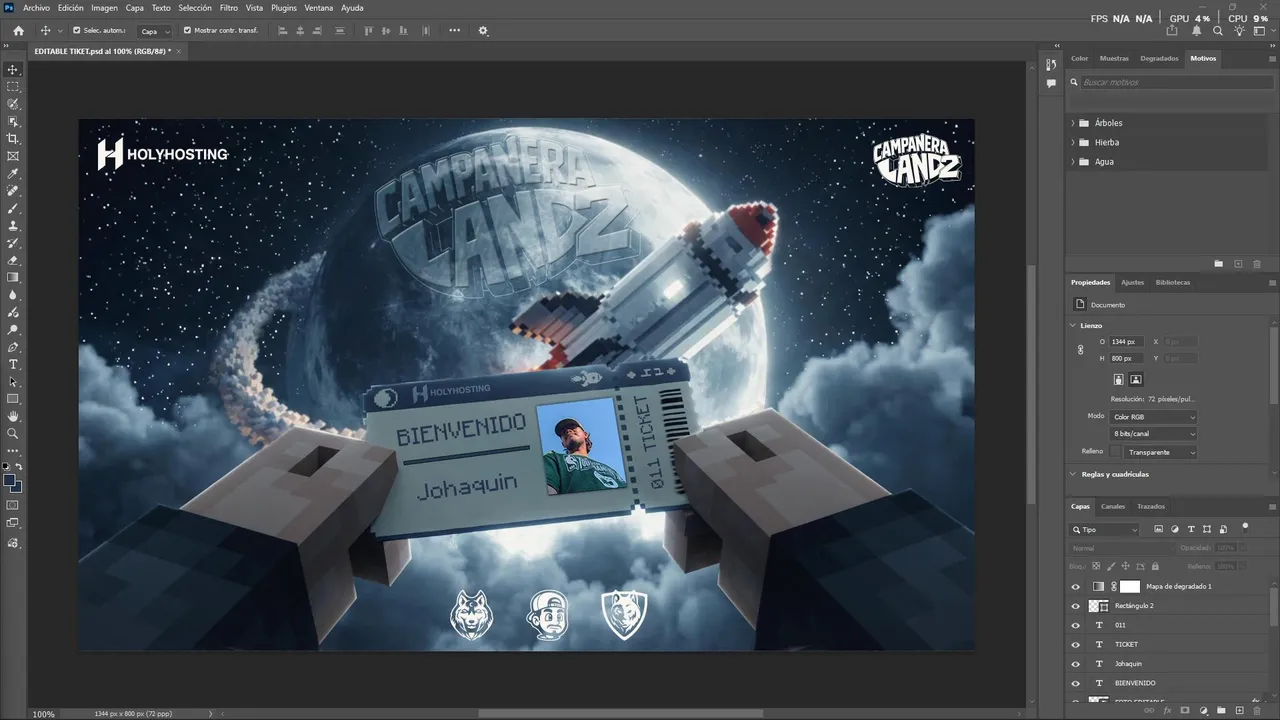Expand Reglas y cuadrículas section

(1073, 474)
